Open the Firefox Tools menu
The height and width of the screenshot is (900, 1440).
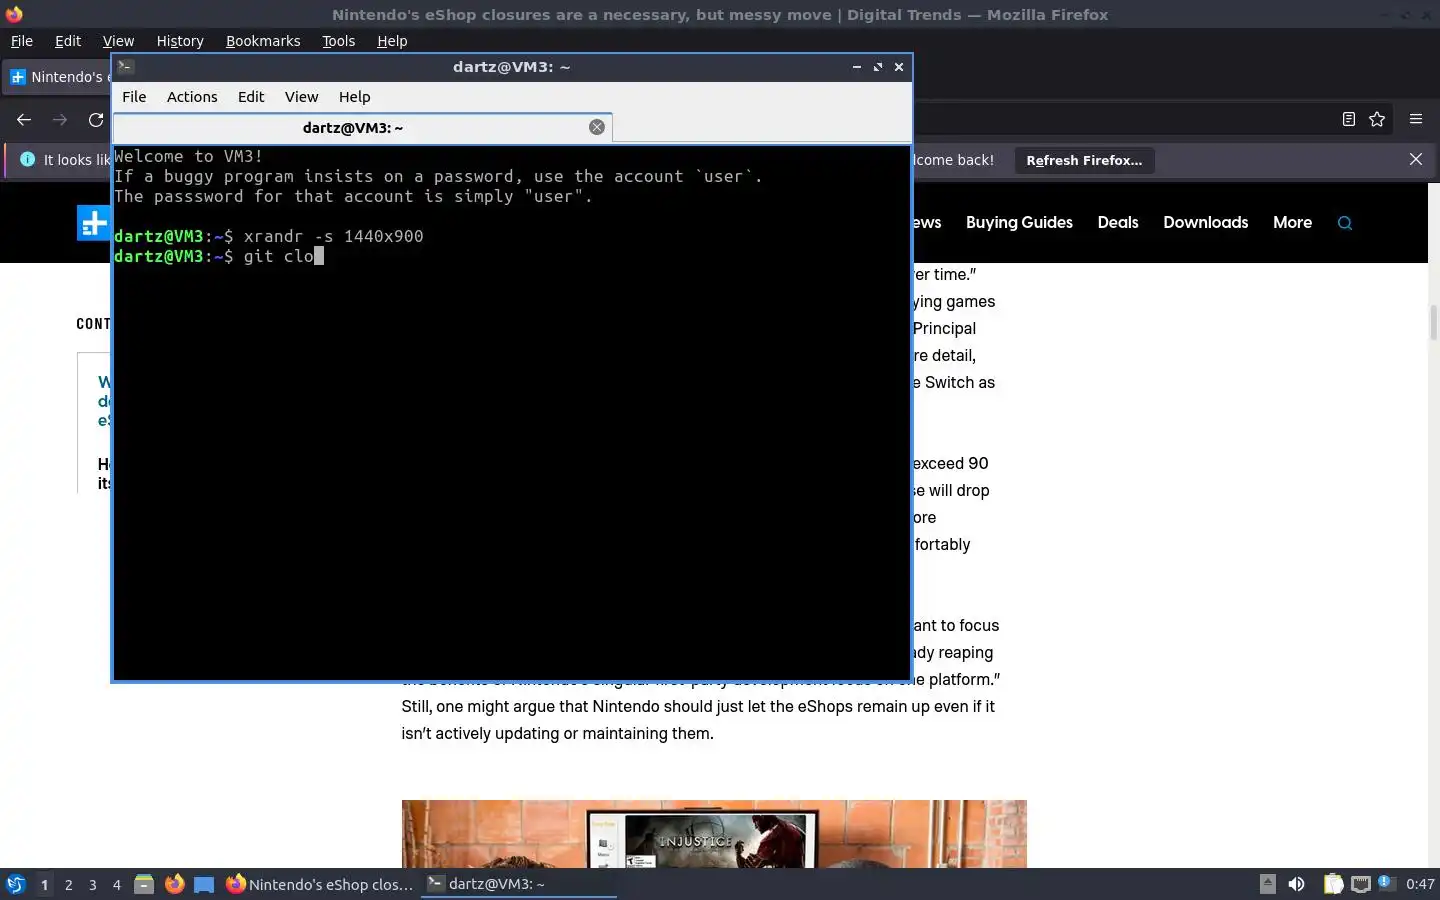tap(338, 41)
